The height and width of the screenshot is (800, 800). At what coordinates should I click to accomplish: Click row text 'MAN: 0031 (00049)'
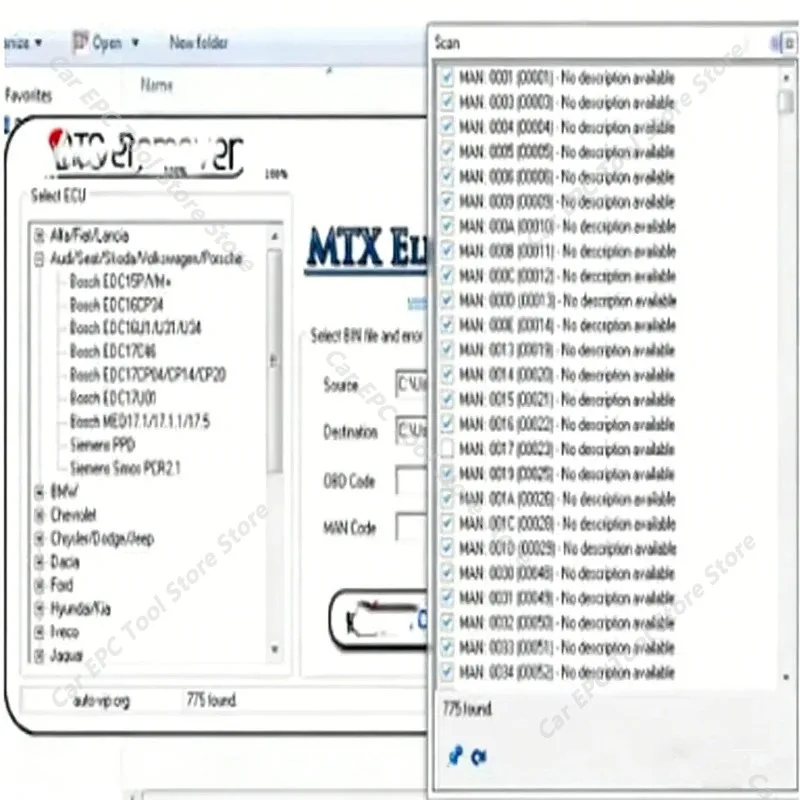click(x=507, y=598)
